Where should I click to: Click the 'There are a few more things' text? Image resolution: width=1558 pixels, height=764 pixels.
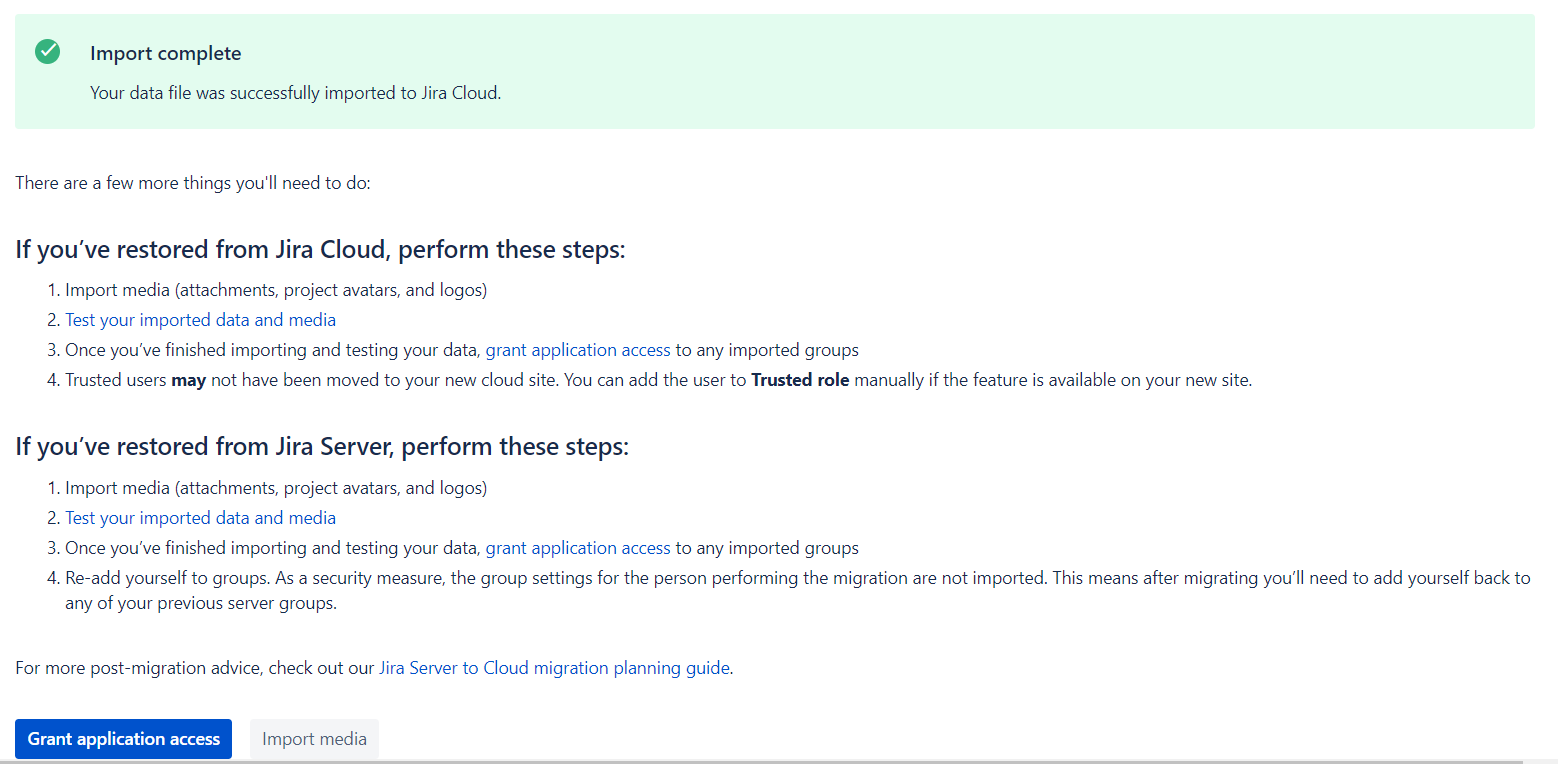point(193,184)
